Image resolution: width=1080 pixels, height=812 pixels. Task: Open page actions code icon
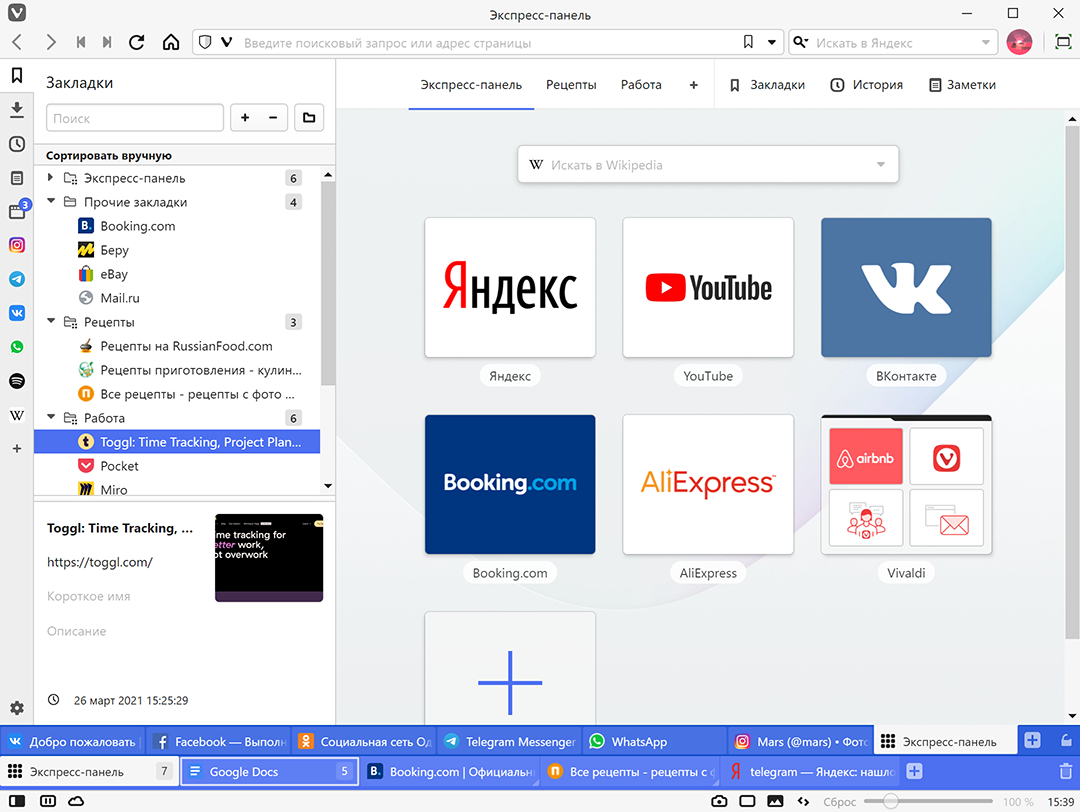click(803, 801)
